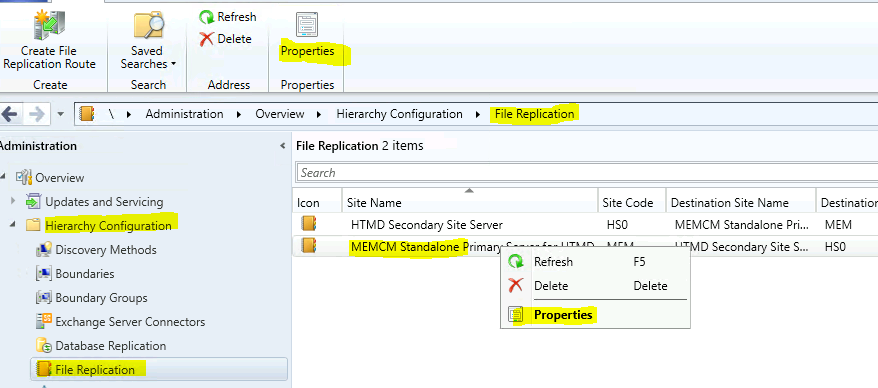Expand breadcrumb arrow after Administration
The image size is (878, 388).
[239, 115]
